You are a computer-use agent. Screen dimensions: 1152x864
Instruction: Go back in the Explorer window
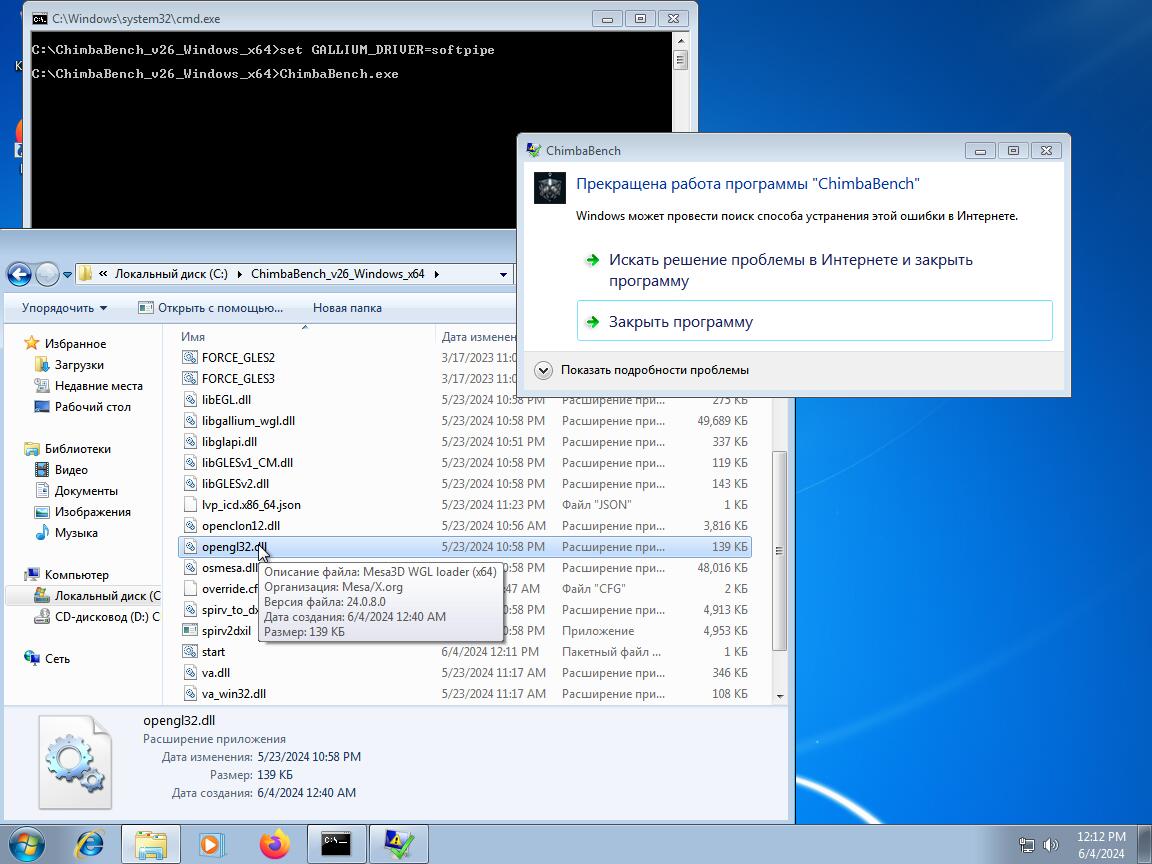click(19, 274)
